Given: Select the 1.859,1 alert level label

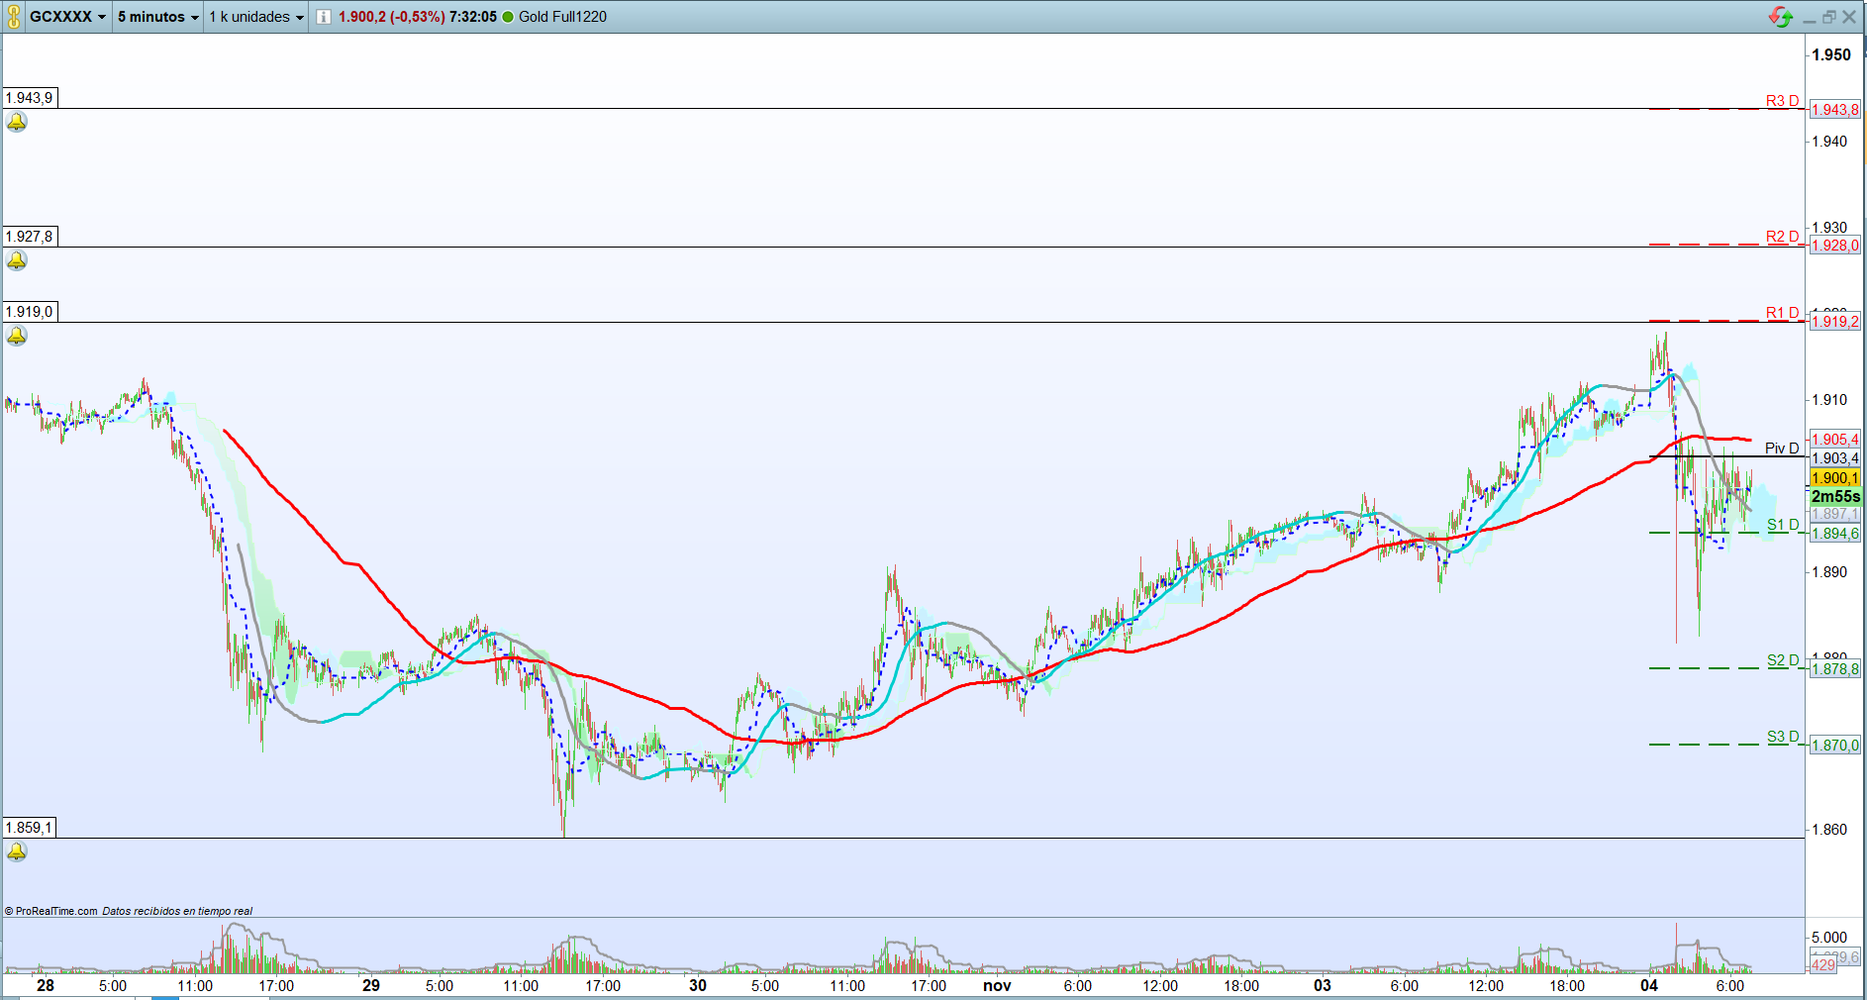Looking at the screenshot, I should (30, 828).
